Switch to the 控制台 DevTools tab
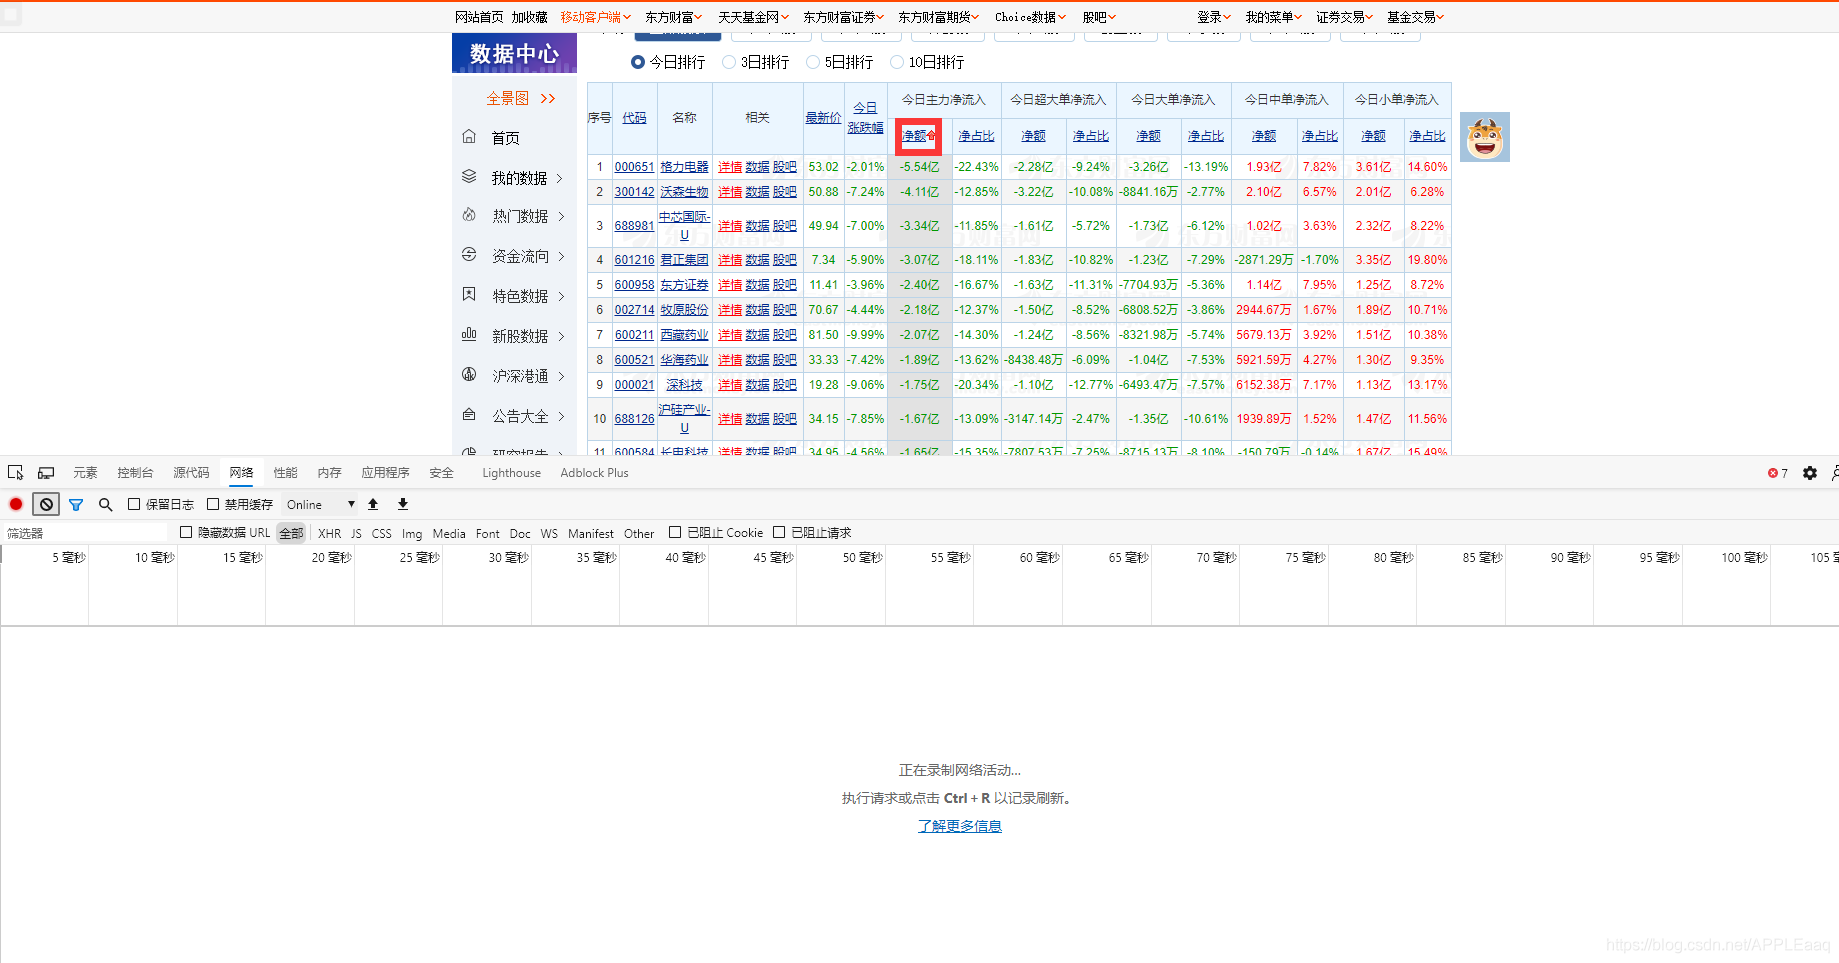 135,473
